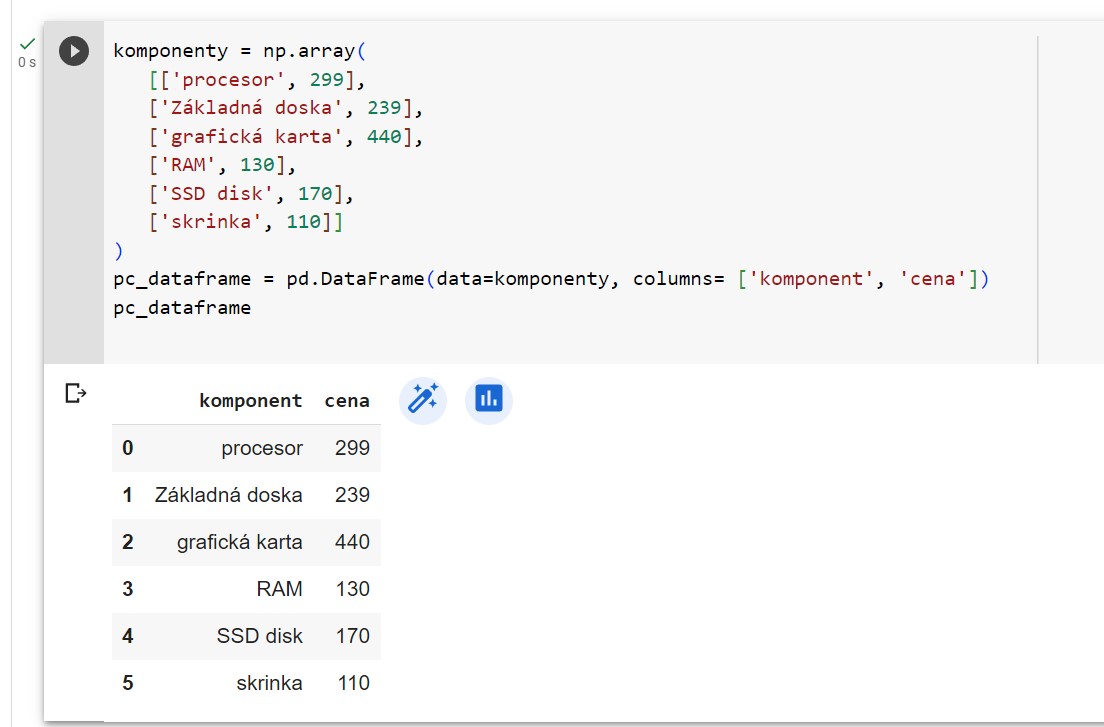Click the 'cena' column header
The image size is (1104, 727).
[x=347, y=401]
